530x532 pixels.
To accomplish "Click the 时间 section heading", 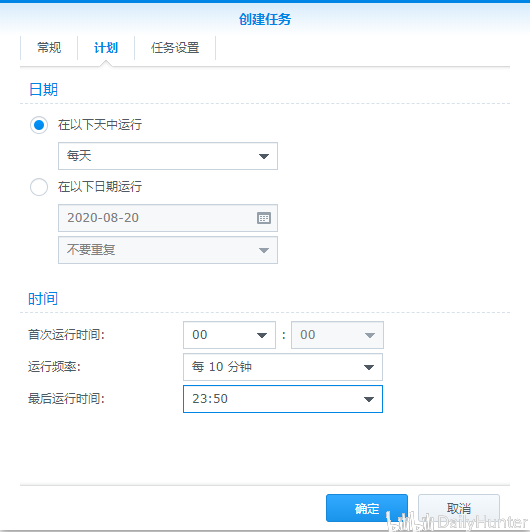I will coord(43,299).
